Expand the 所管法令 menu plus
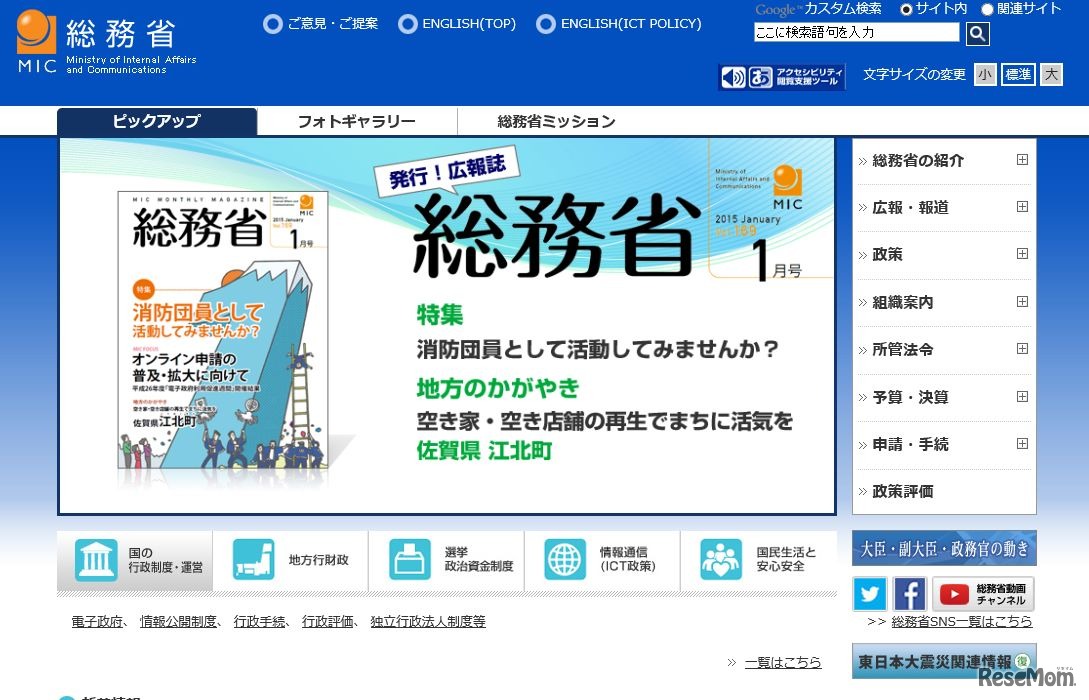 (1022, 349)
